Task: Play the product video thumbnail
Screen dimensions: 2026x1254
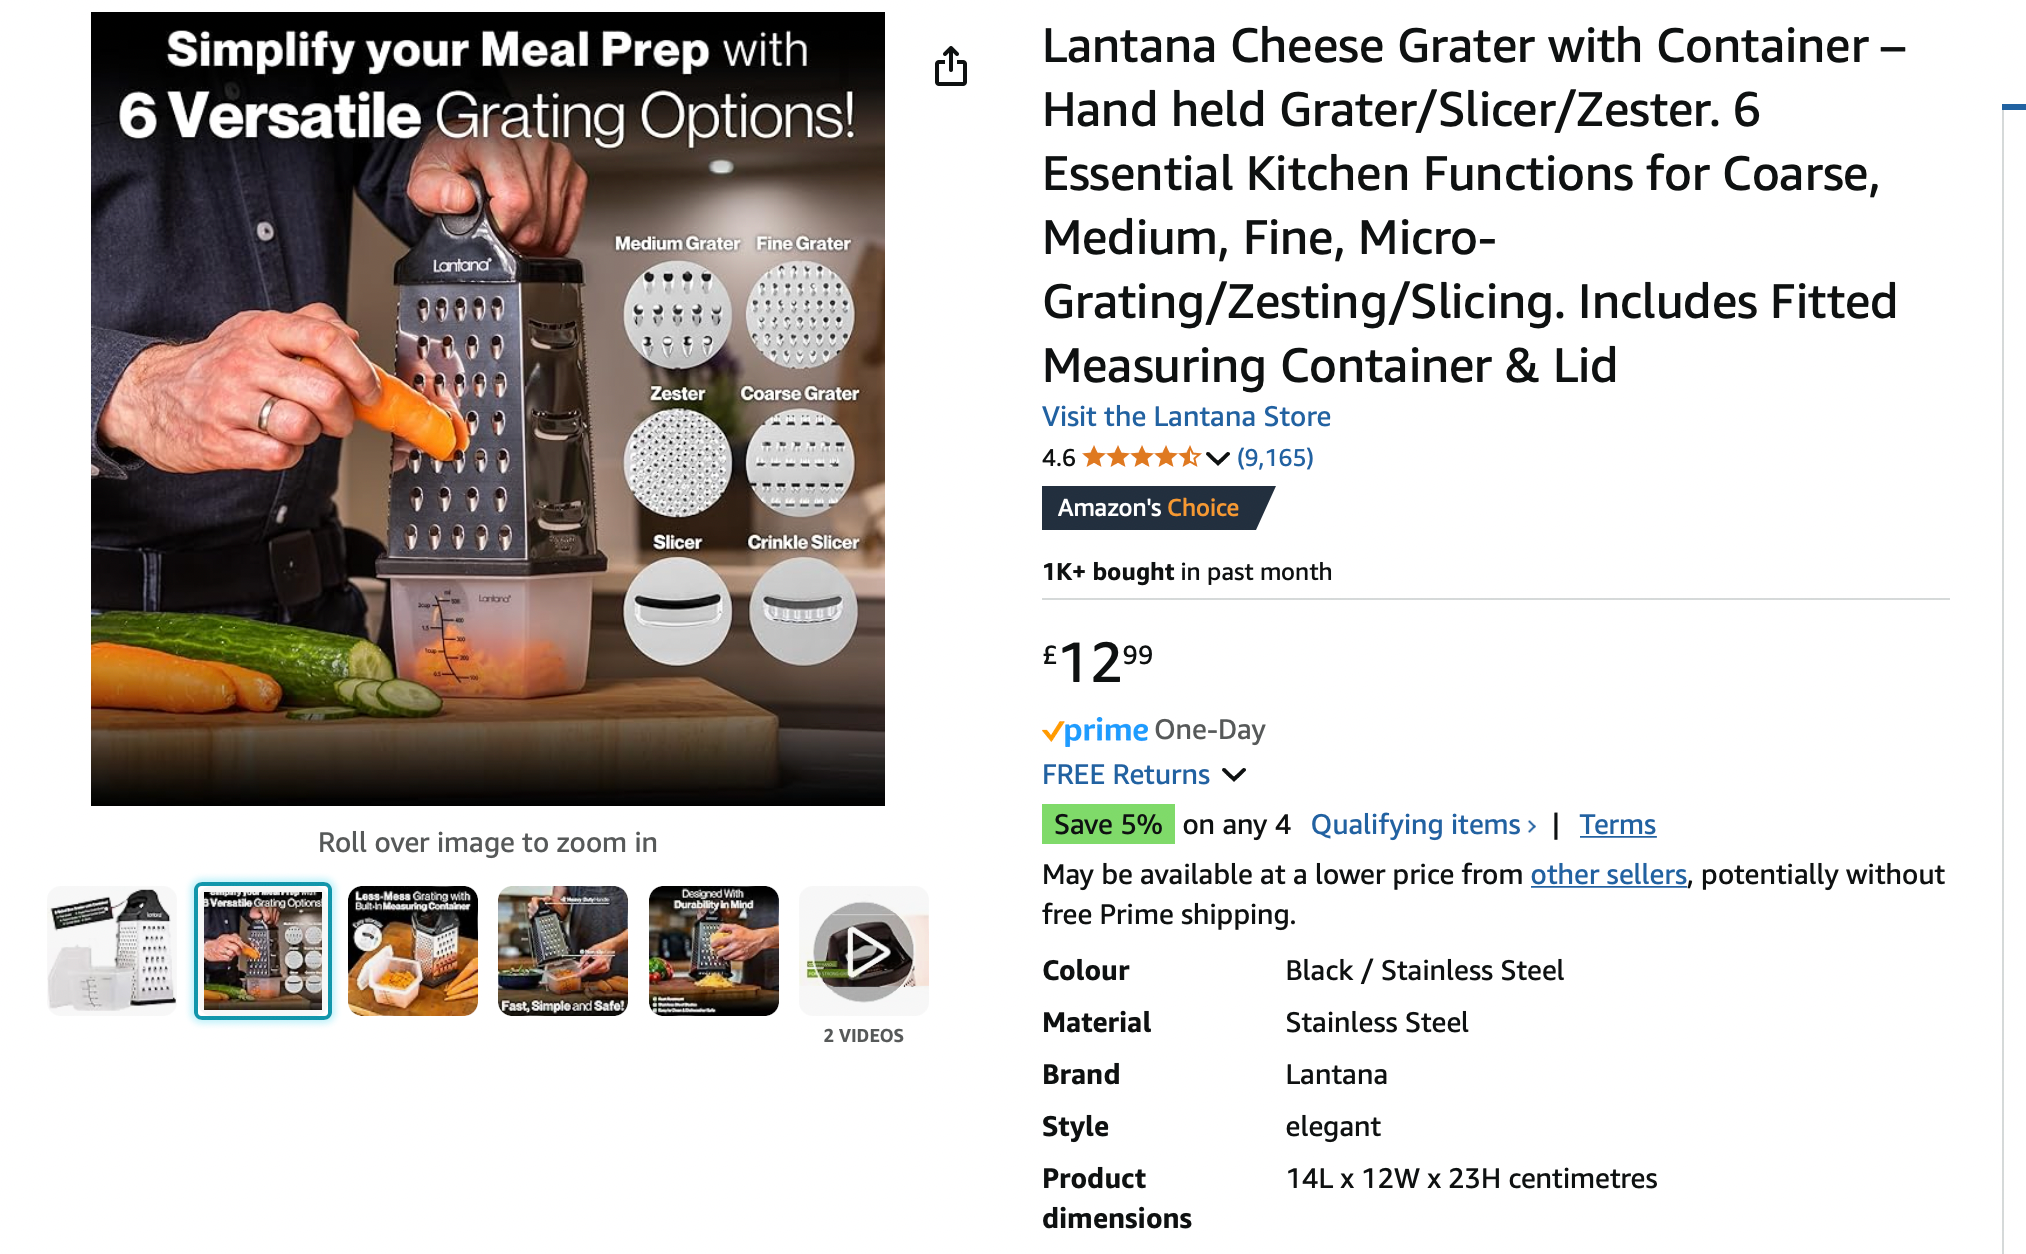Action: (863, 951)
